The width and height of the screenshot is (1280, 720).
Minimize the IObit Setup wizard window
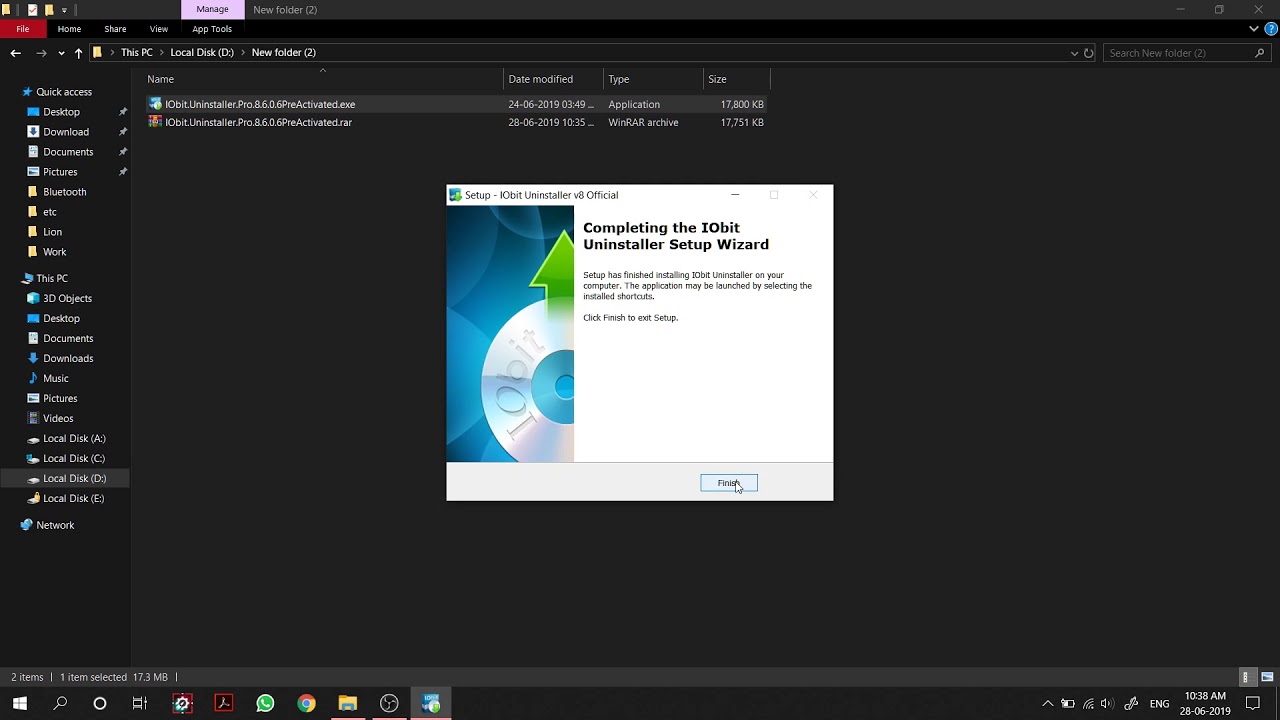click(735, 195)
